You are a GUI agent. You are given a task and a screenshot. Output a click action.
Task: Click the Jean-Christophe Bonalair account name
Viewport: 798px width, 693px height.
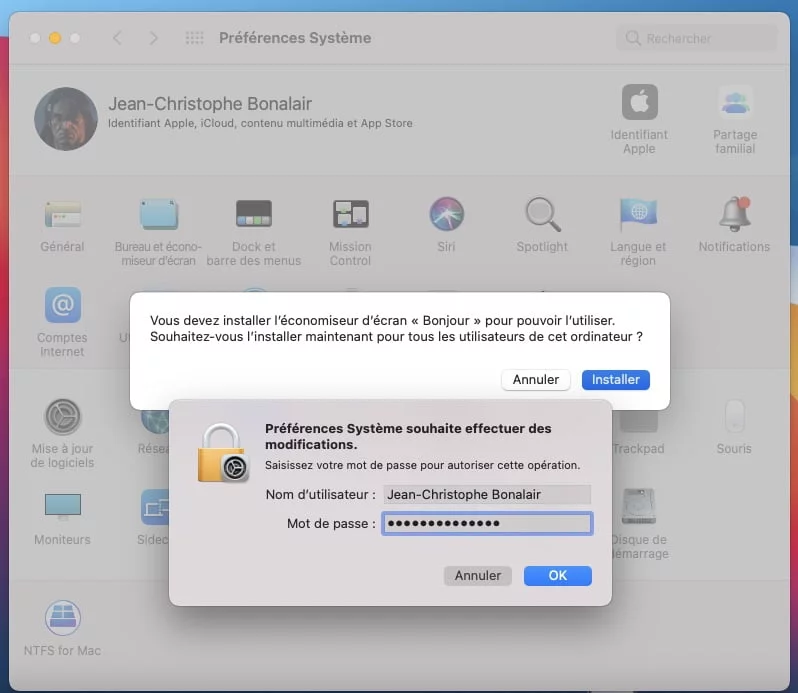pyautogui.click(x=210, y=104)
